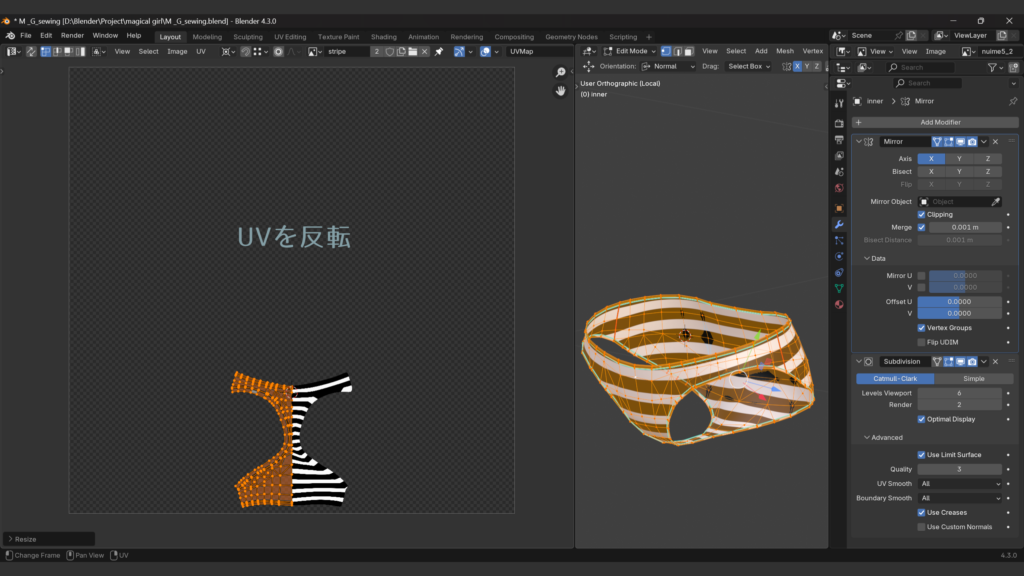Click the zoom magnifier icon in UV editor
The width and height of the screenshot is (1024, 576).
point(561,72)
